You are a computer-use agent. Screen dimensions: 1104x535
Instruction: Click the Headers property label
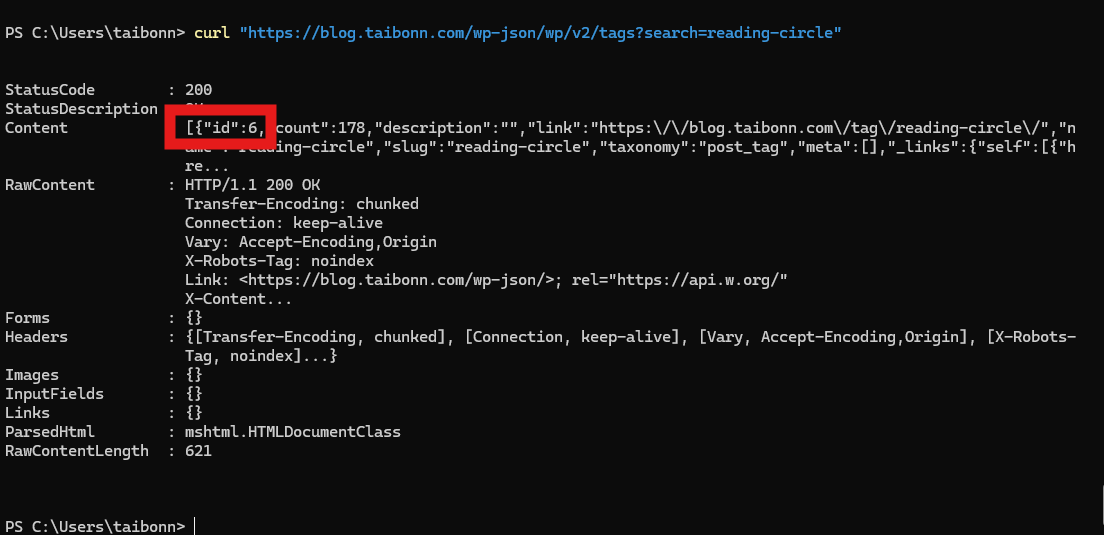point(37,337)
